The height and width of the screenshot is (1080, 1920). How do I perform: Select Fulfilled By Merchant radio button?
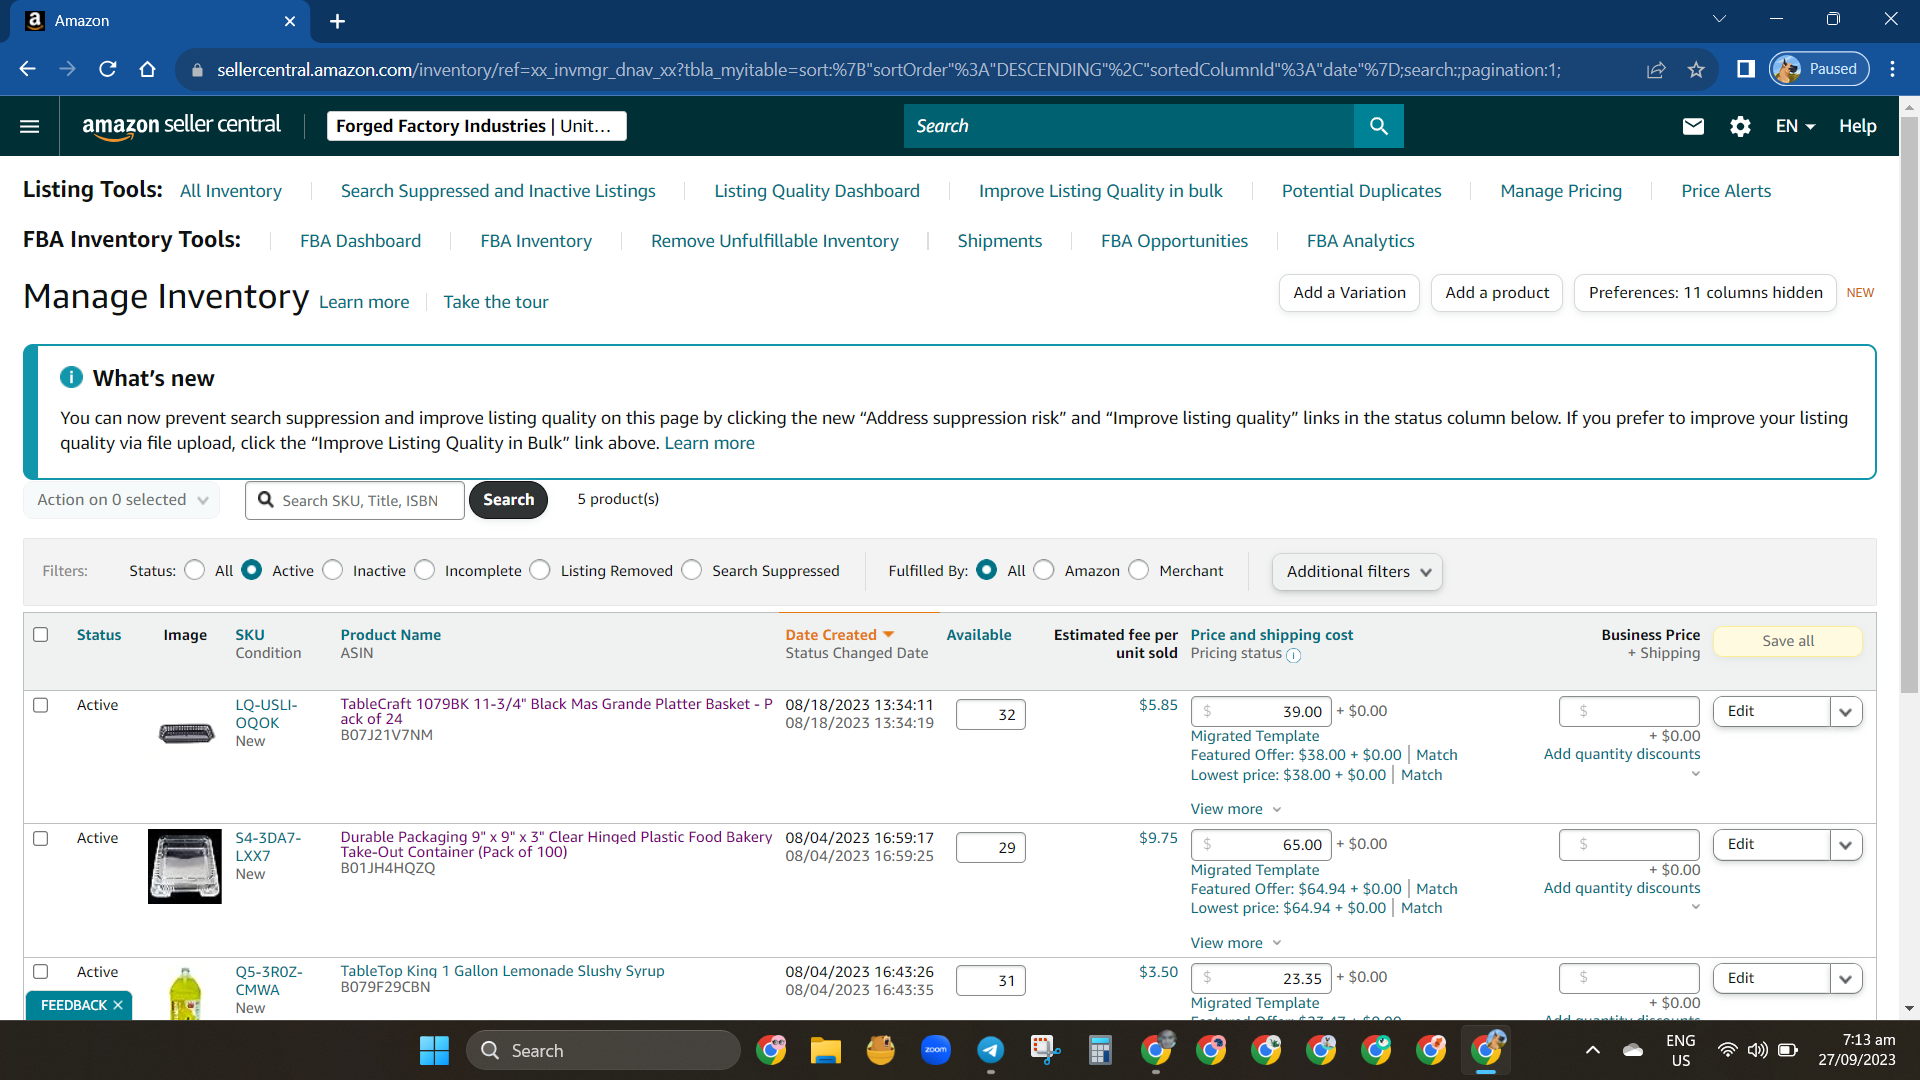tap(1139, 570)
